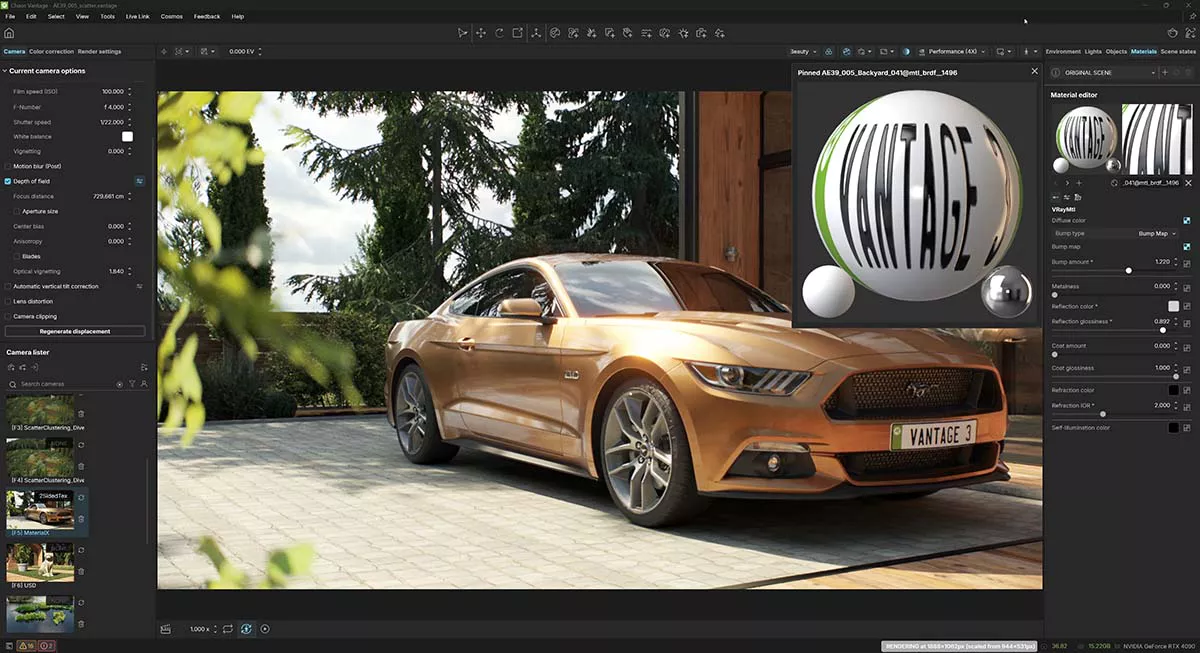Click the play button below the viewport

click(x=265, y=629)
